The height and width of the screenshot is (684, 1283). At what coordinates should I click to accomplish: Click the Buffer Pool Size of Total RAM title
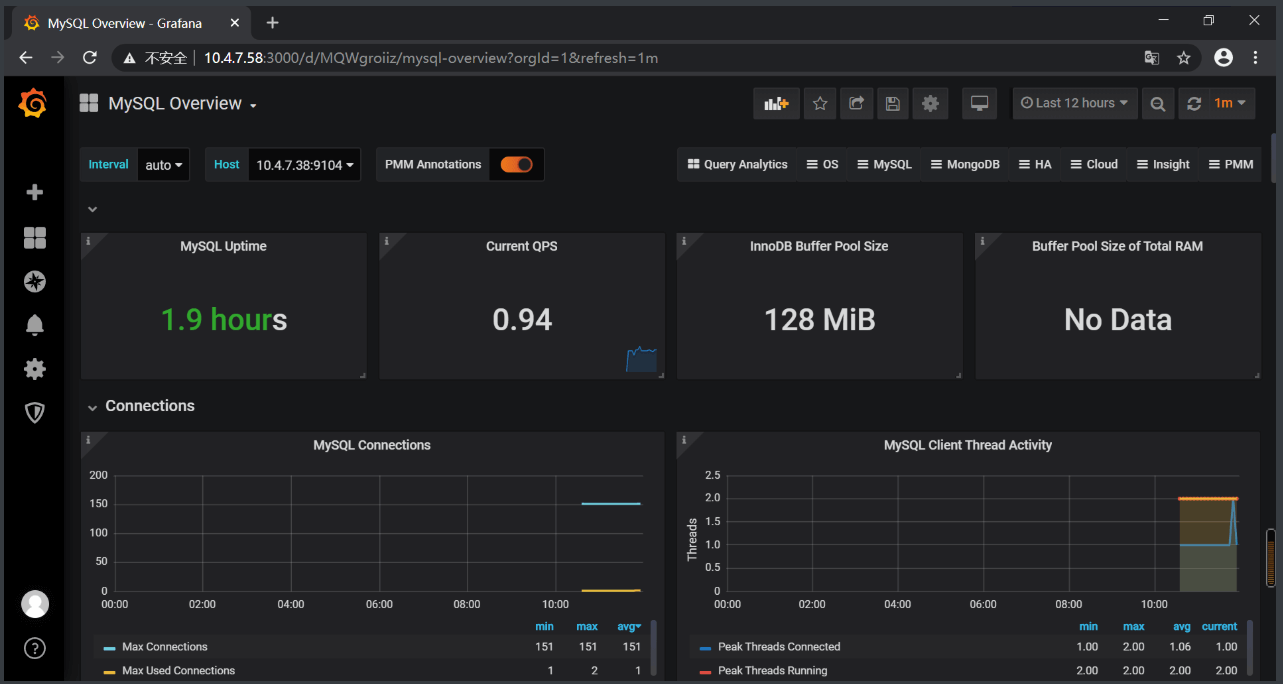pyautogui.click(x=1117, y=246)
